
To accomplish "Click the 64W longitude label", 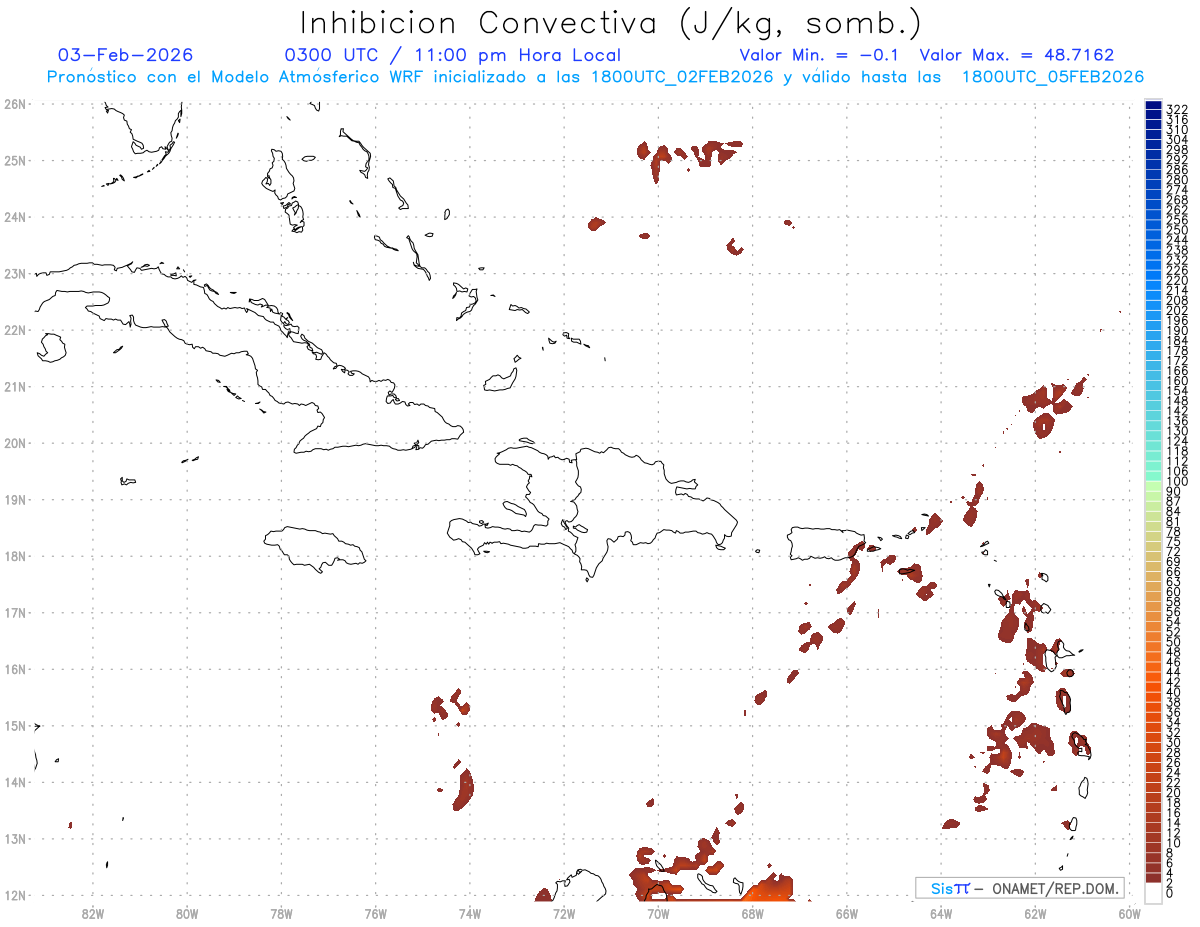I will (941, 913).
